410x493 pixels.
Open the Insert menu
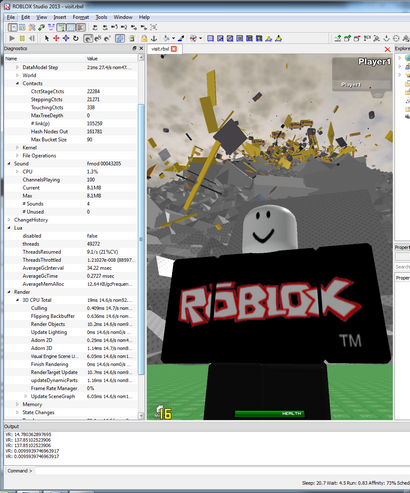coord(60,17)
